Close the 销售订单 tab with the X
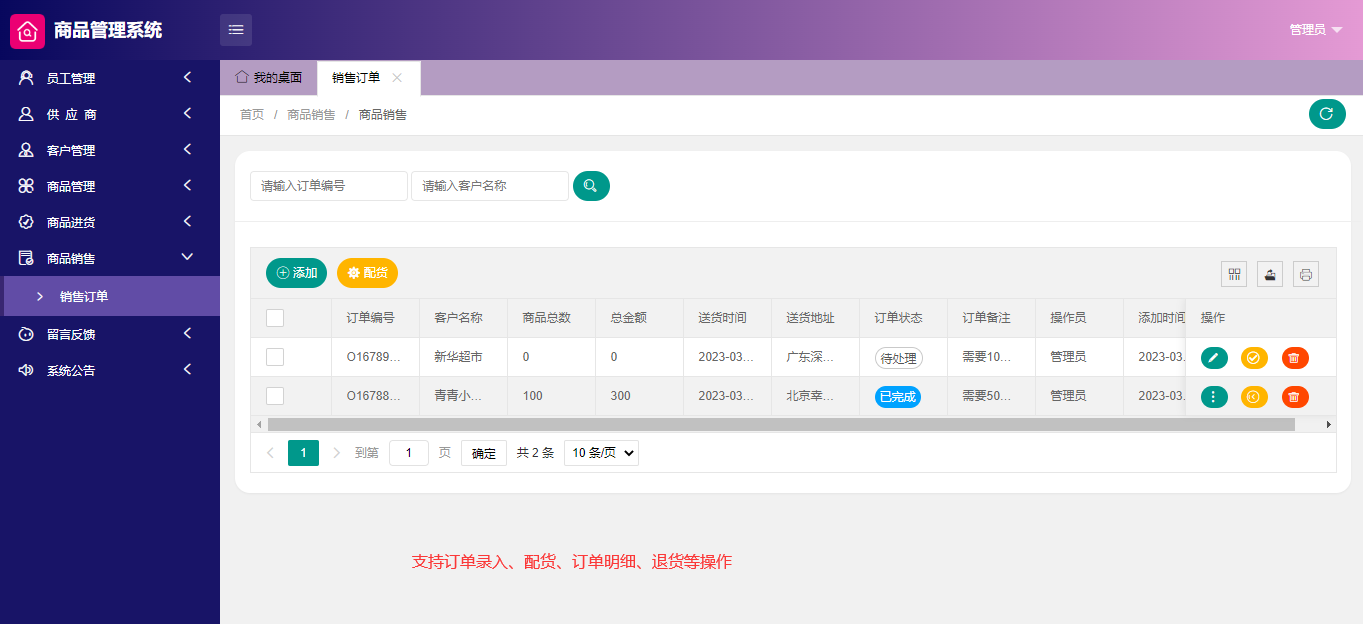This screenshot has height=624, width=1363. click(397, 77)
